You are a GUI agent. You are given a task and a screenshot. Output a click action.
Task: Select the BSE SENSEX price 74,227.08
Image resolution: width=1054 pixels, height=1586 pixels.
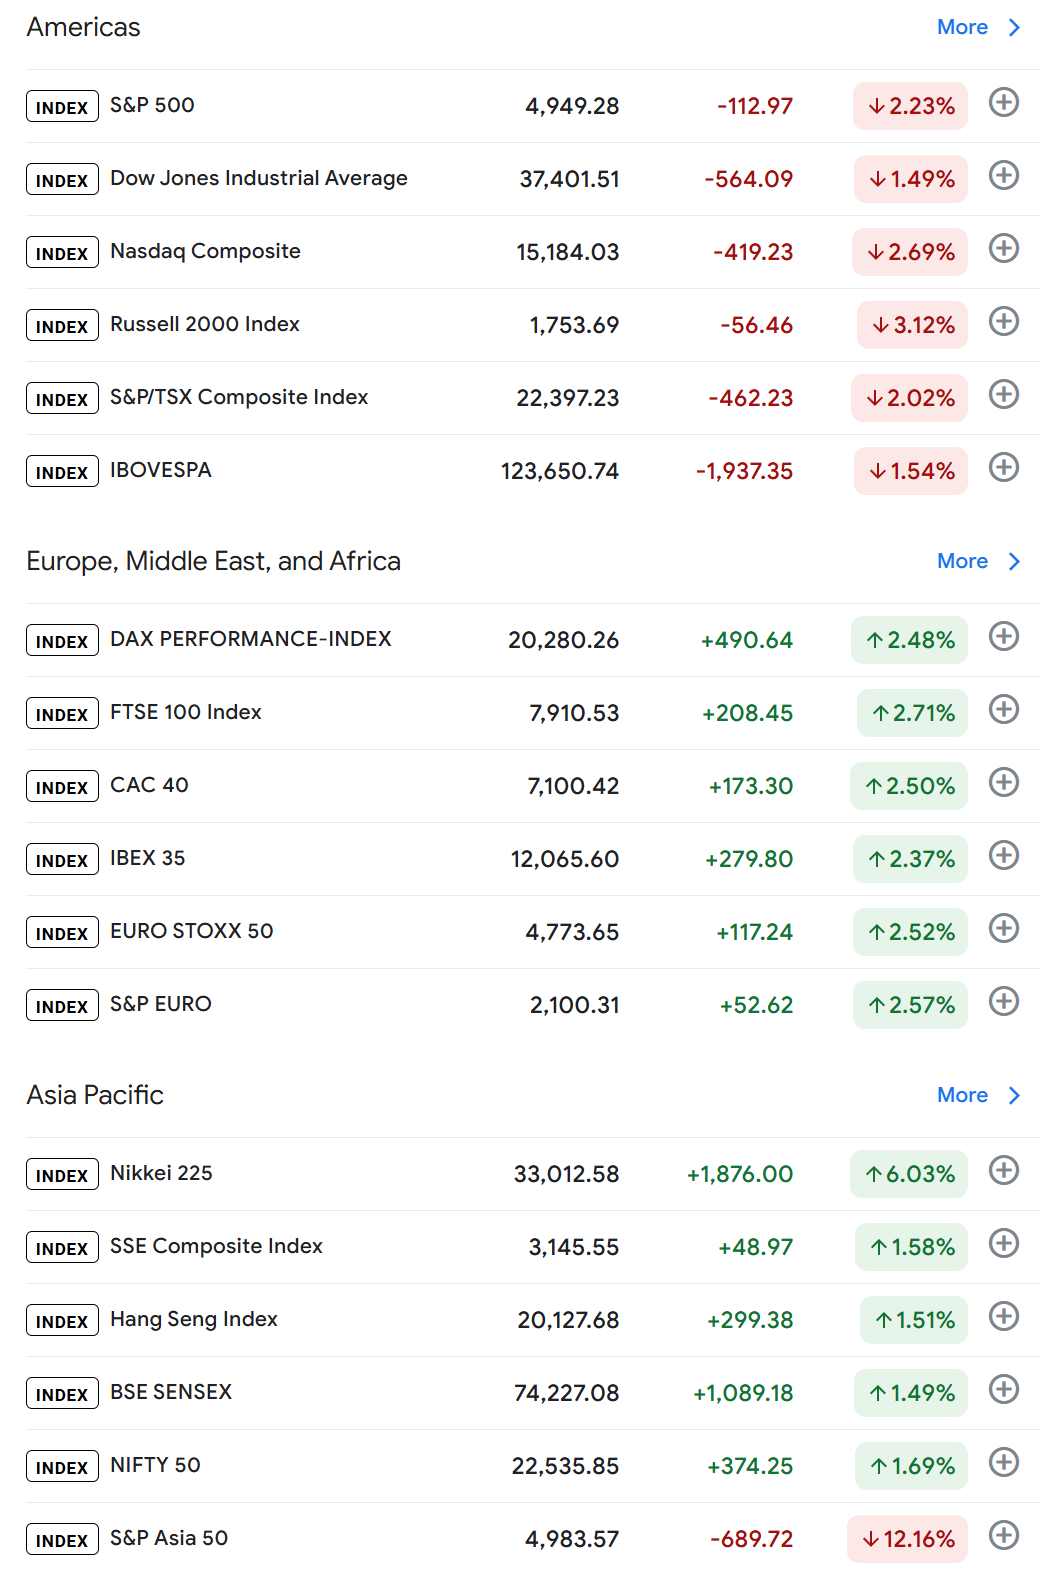point(567,1393)
